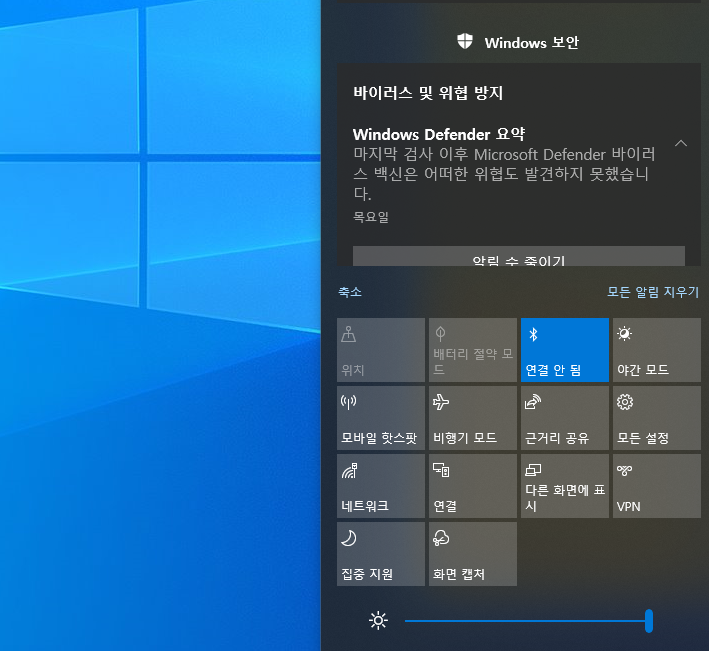Open the VPN quick action tile
The height and width of the screenshot is (651, 709).
tap(657, 486)
